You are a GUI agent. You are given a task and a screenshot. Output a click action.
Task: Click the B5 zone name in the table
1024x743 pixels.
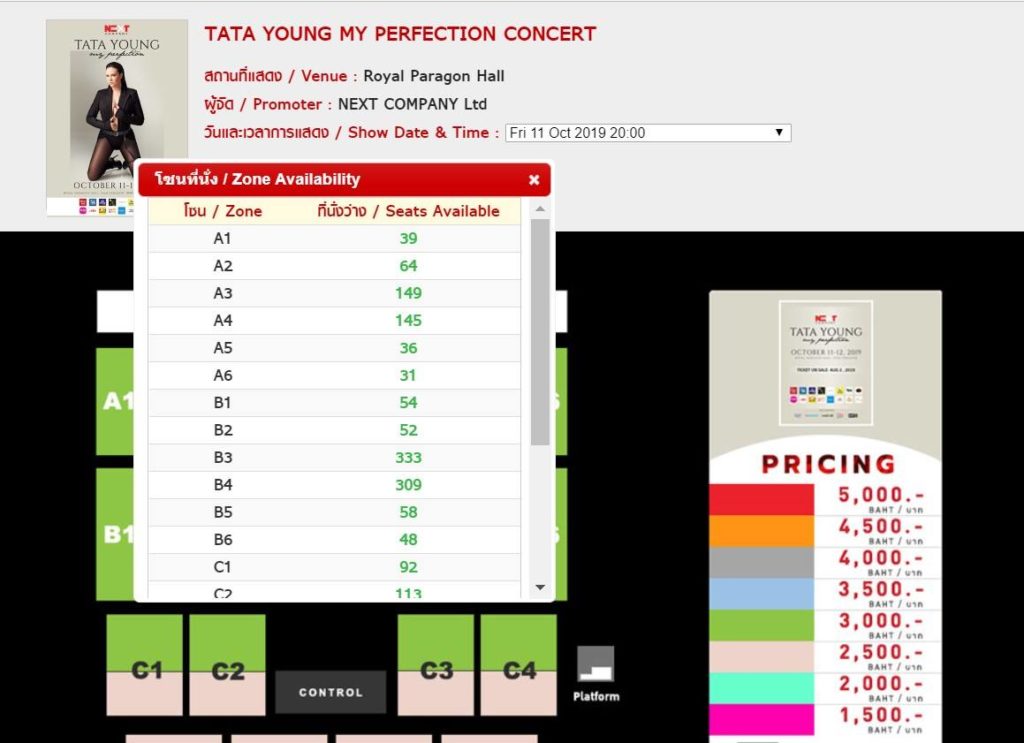point(223,513)
